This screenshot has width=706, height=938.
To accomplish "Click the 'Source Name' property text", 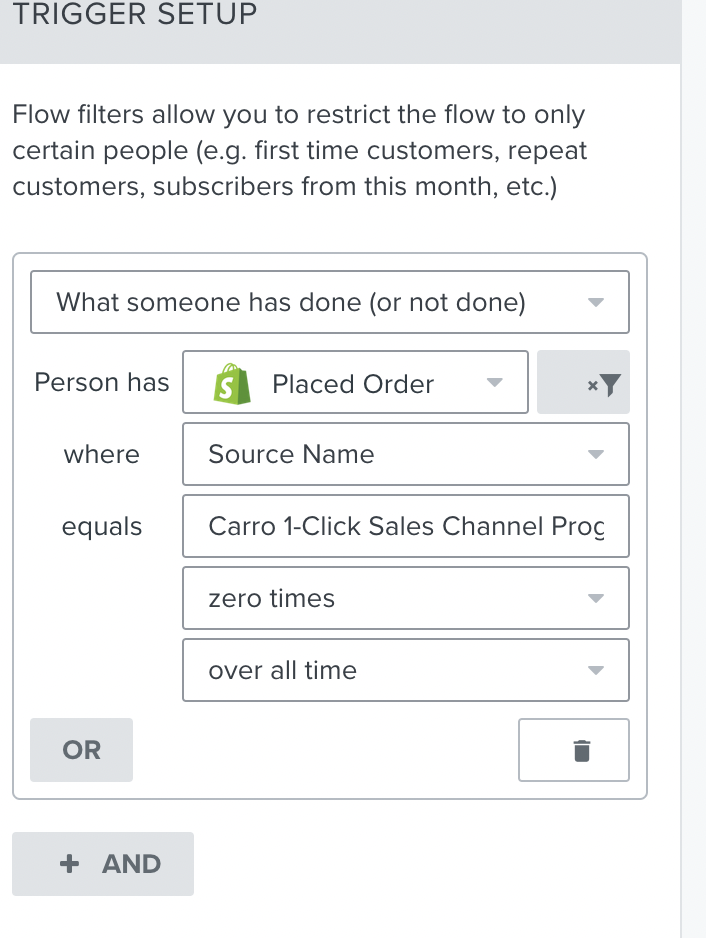I will click(291, 455).
